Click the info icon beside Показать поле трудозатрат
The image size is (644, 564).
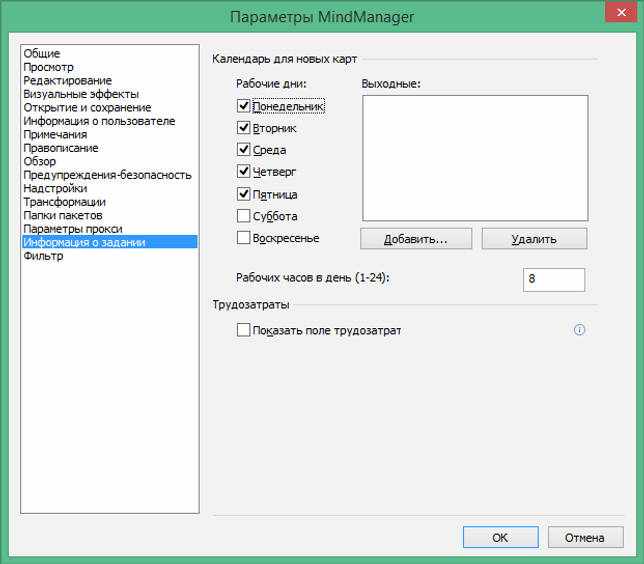[579, 329]
